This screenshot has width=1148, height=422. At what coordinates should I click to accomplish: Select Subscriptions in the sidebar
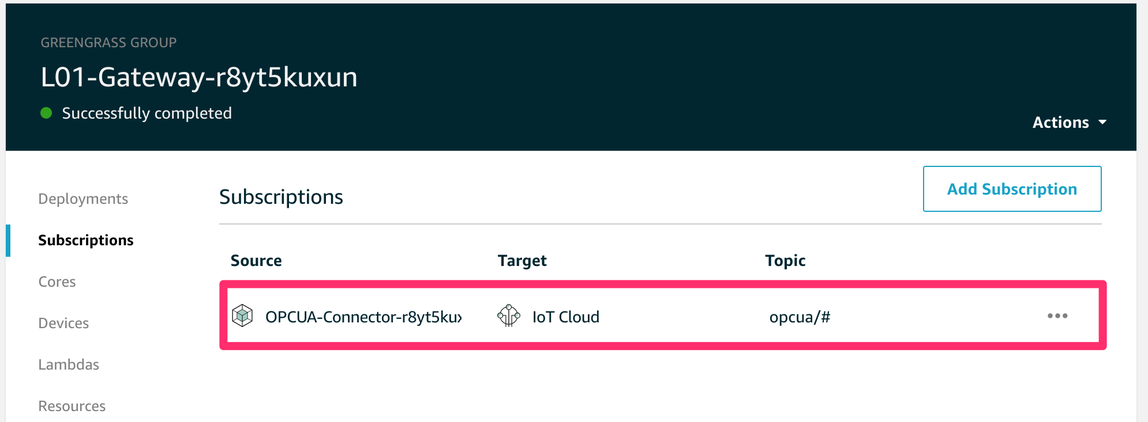(86, 240)
